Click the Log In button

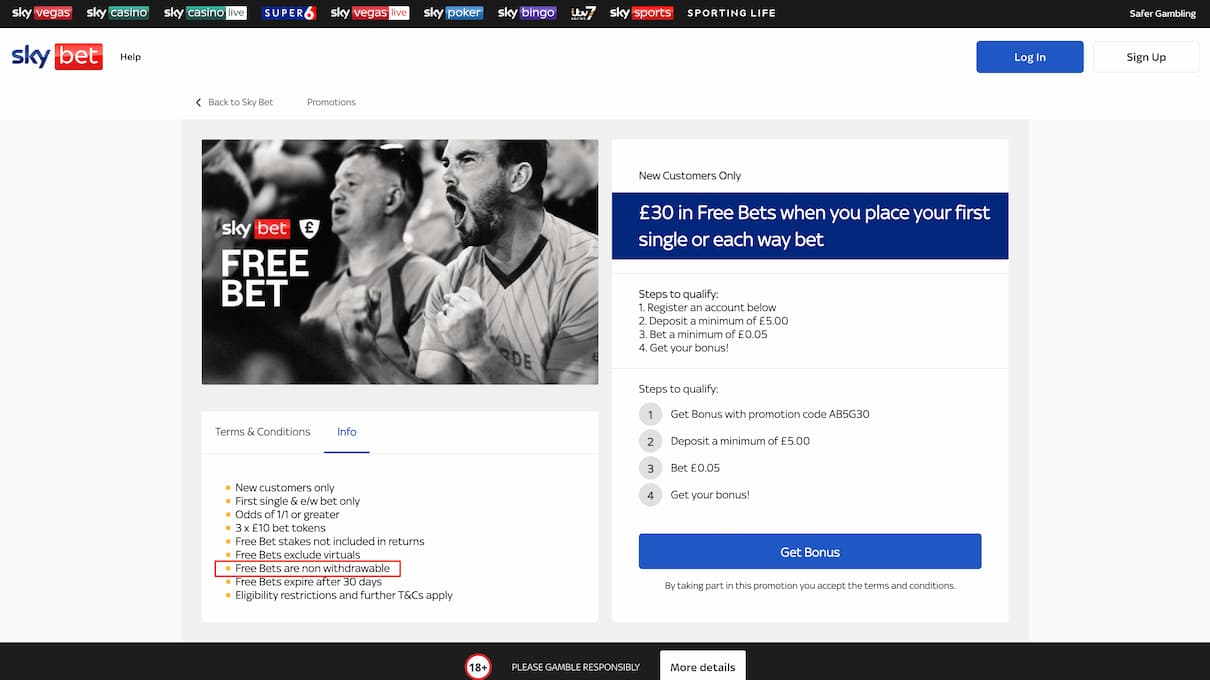(x=1030, y=57)
